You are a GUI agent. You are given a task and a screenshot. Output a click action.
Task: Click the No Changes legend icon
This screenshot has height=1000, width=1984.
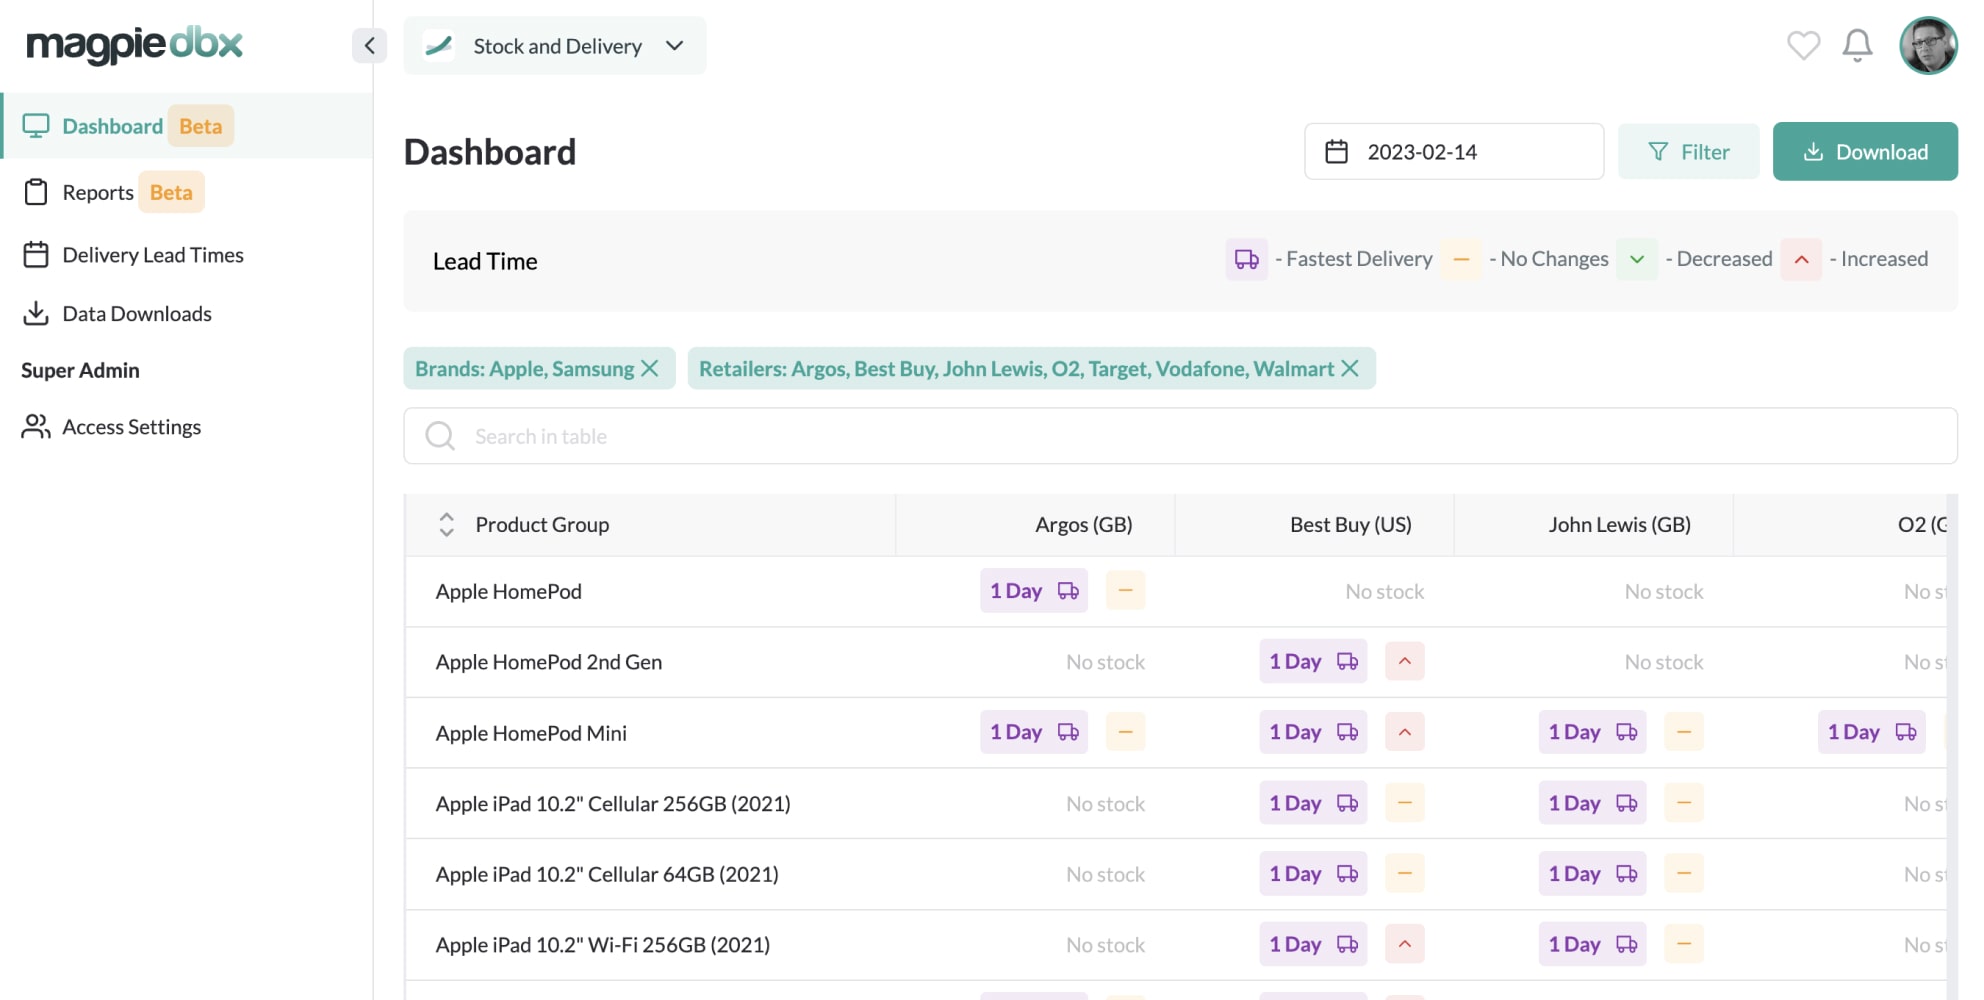(1461, 259)
